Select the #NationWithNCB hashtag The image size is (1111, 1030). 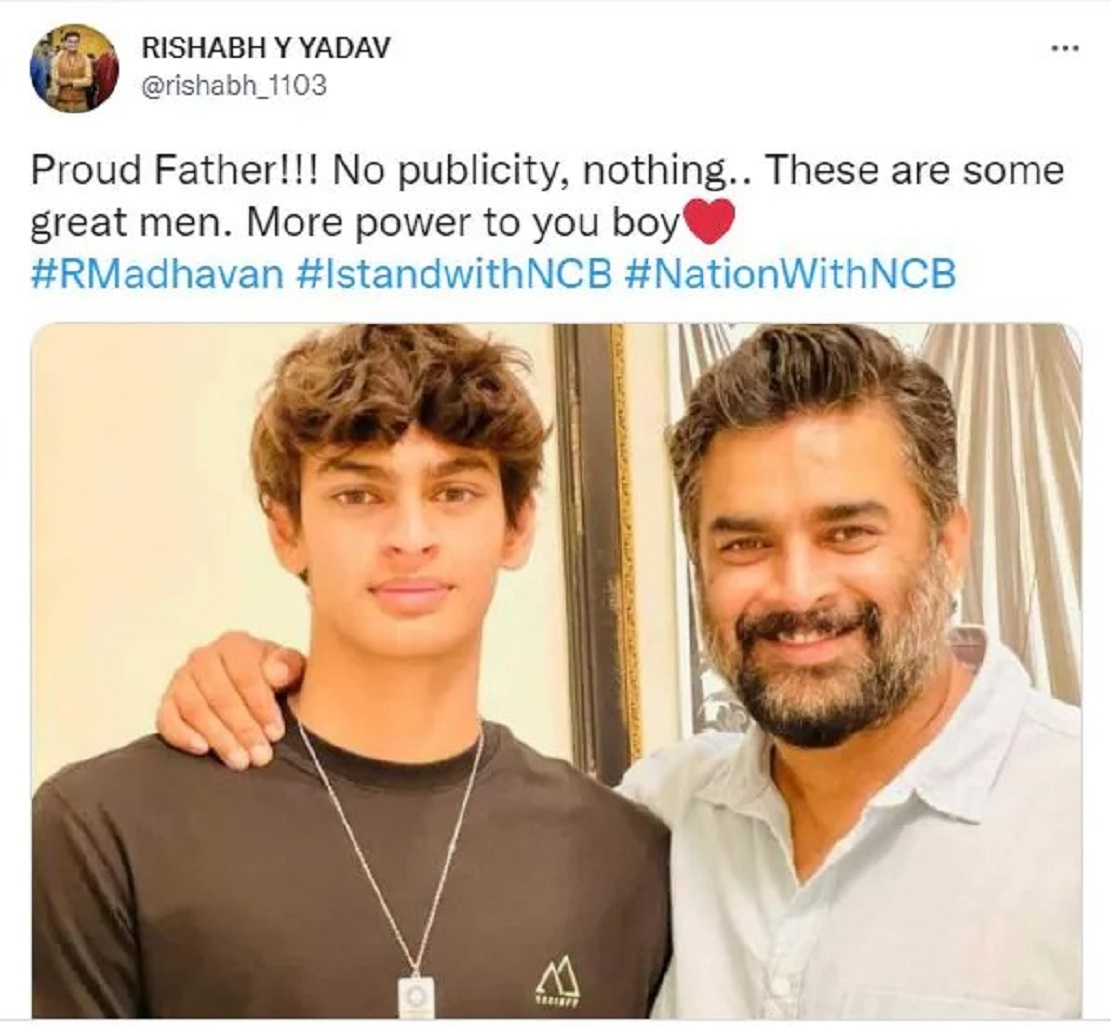click(790, 274)
